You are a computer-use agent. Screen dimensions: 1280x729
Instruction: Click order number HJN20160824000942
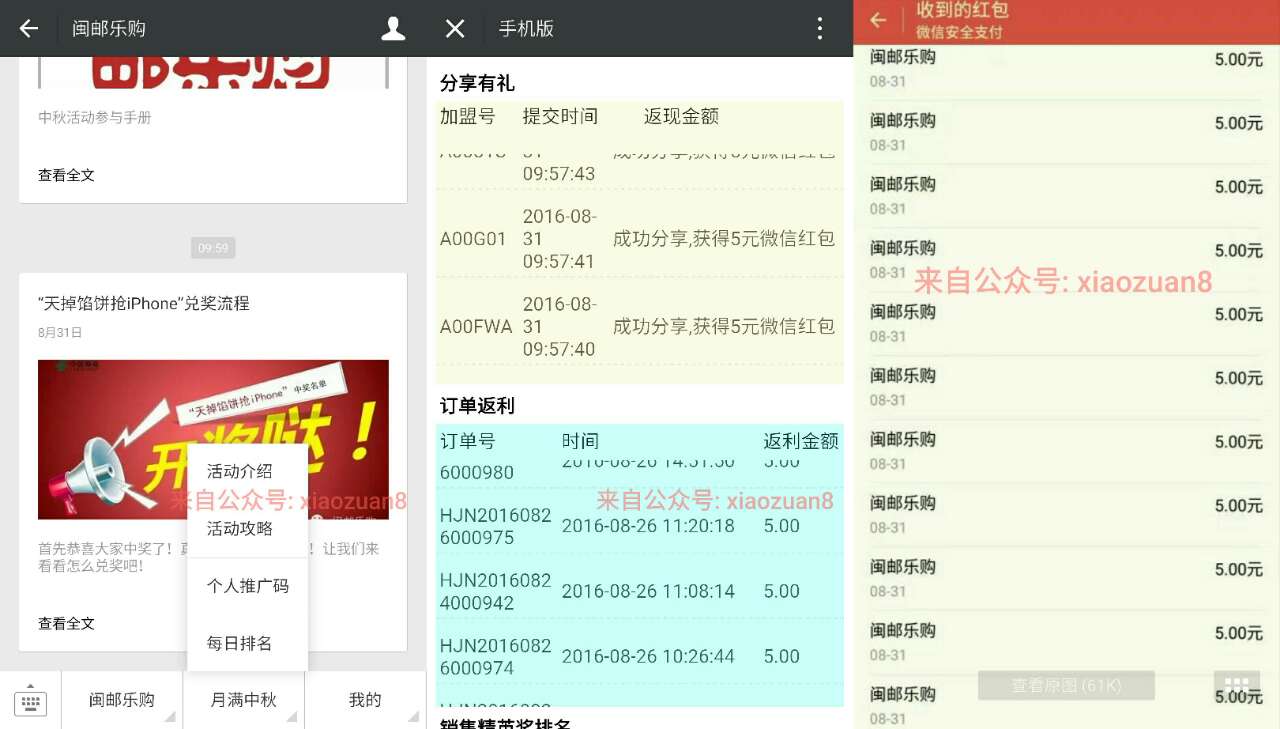click(x=496, y=592)
